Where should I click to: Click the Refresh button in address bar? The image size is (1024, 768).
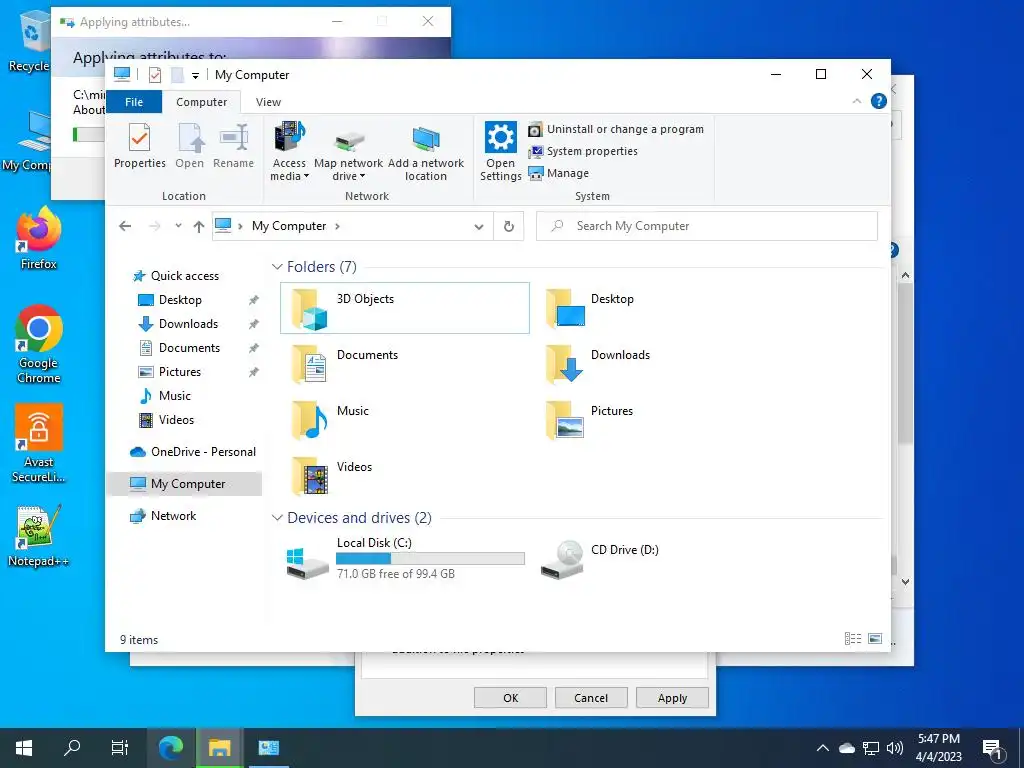coord(509,226)
